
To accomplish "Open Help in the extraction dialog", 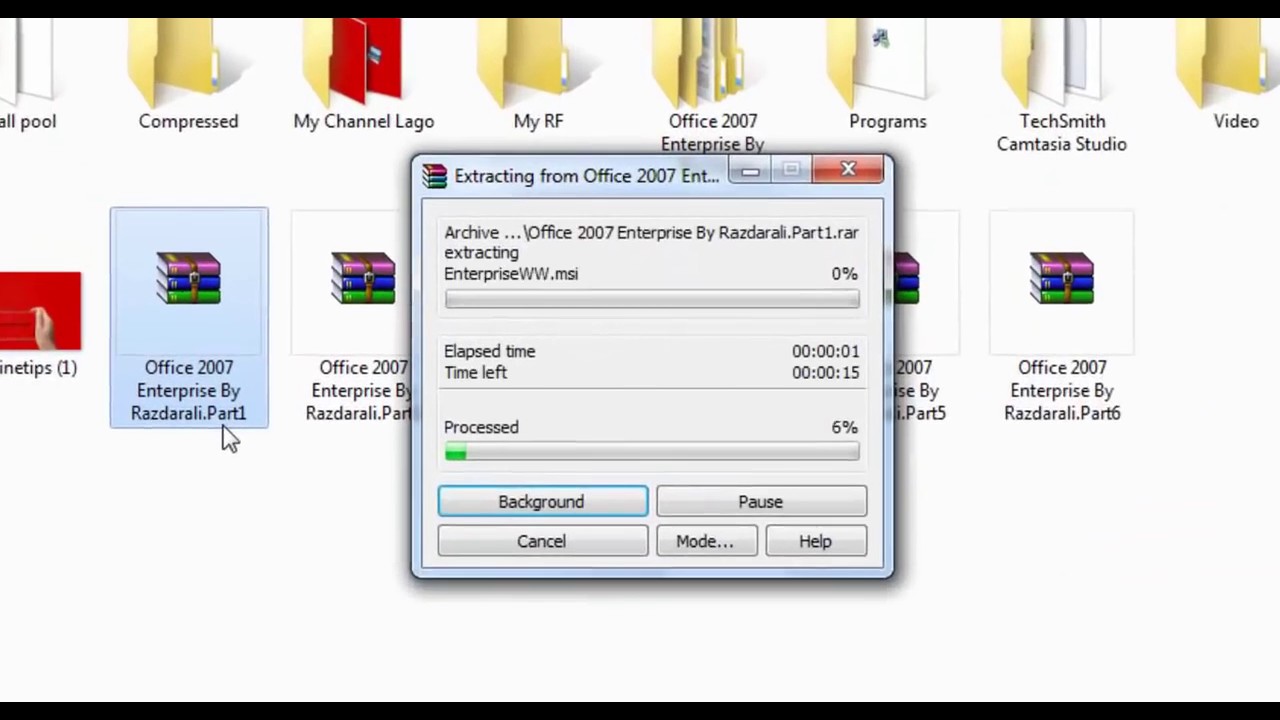I will pos(816,541).
